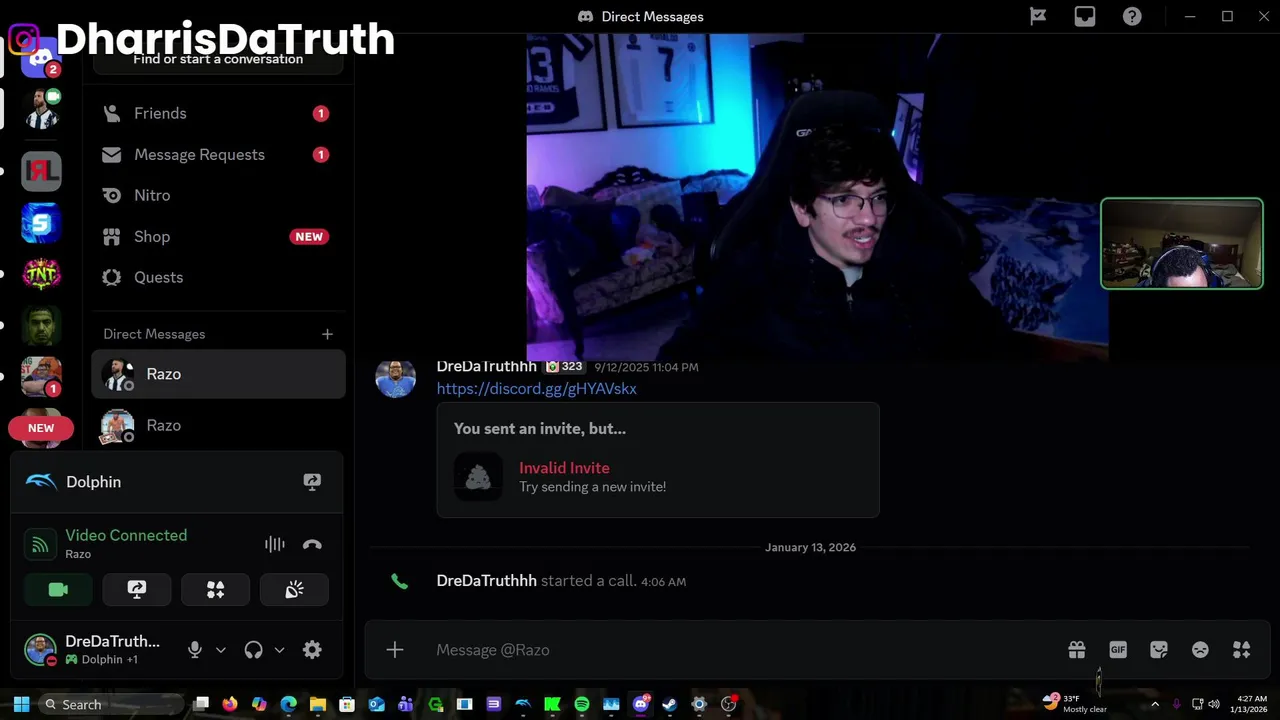Screen dimensions: 1280x720
Task: Disconnect from the call
Action: coord(312,544)
